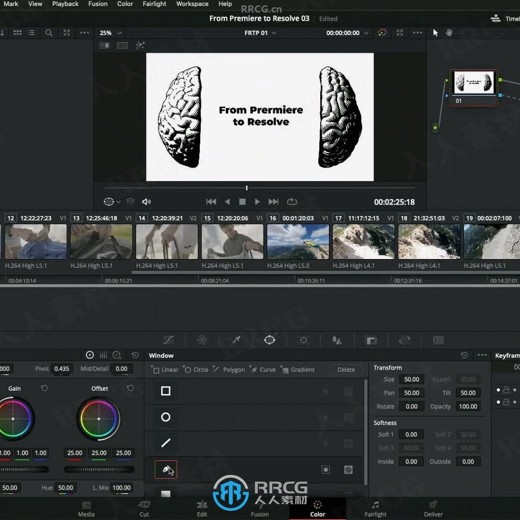Toggle invert on curve window row
The height and width of the screenshot is (520, 520).
326,470
